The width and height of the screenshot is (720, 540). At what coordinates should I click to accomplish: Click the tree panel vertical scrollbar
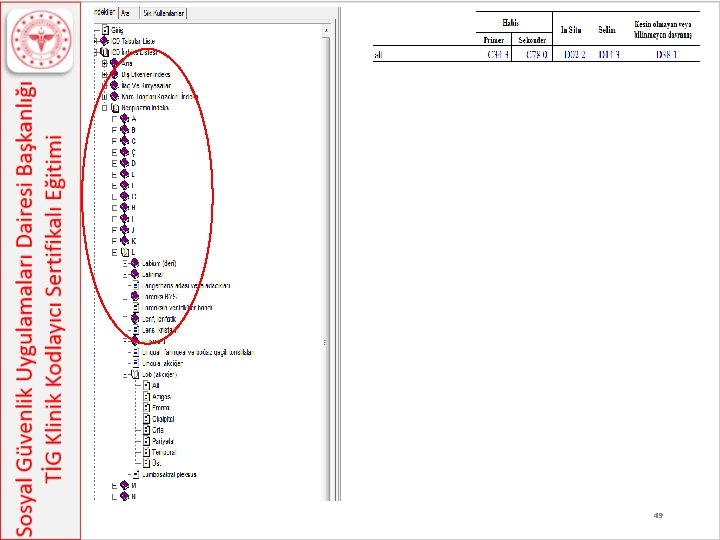[x=326, y=262]
